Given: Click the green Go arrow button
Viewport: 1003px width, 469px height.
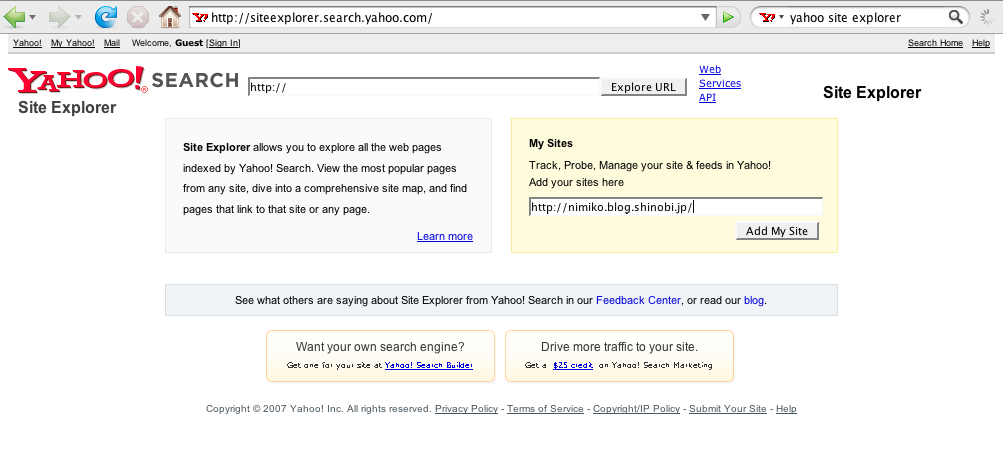Looking at the screenshot, I should pyautogui.click(x=728, y=18).
